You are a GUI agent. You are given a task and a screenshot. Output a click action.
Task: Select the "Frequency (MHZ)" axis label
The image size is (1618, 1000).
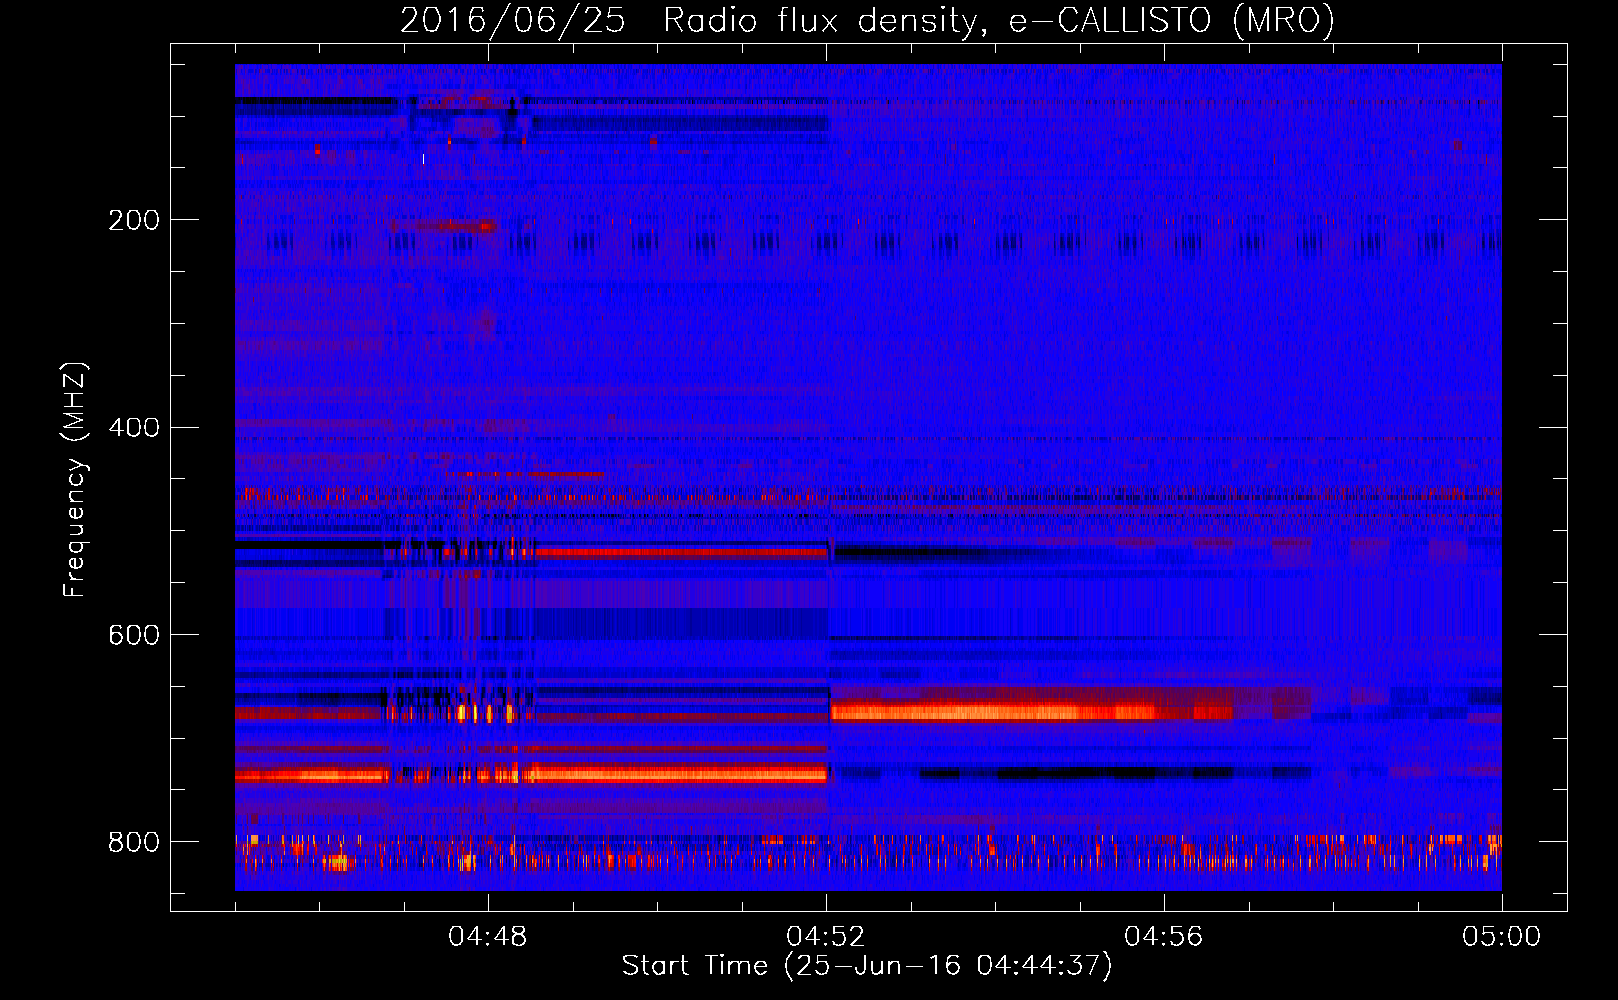[75, 479]
